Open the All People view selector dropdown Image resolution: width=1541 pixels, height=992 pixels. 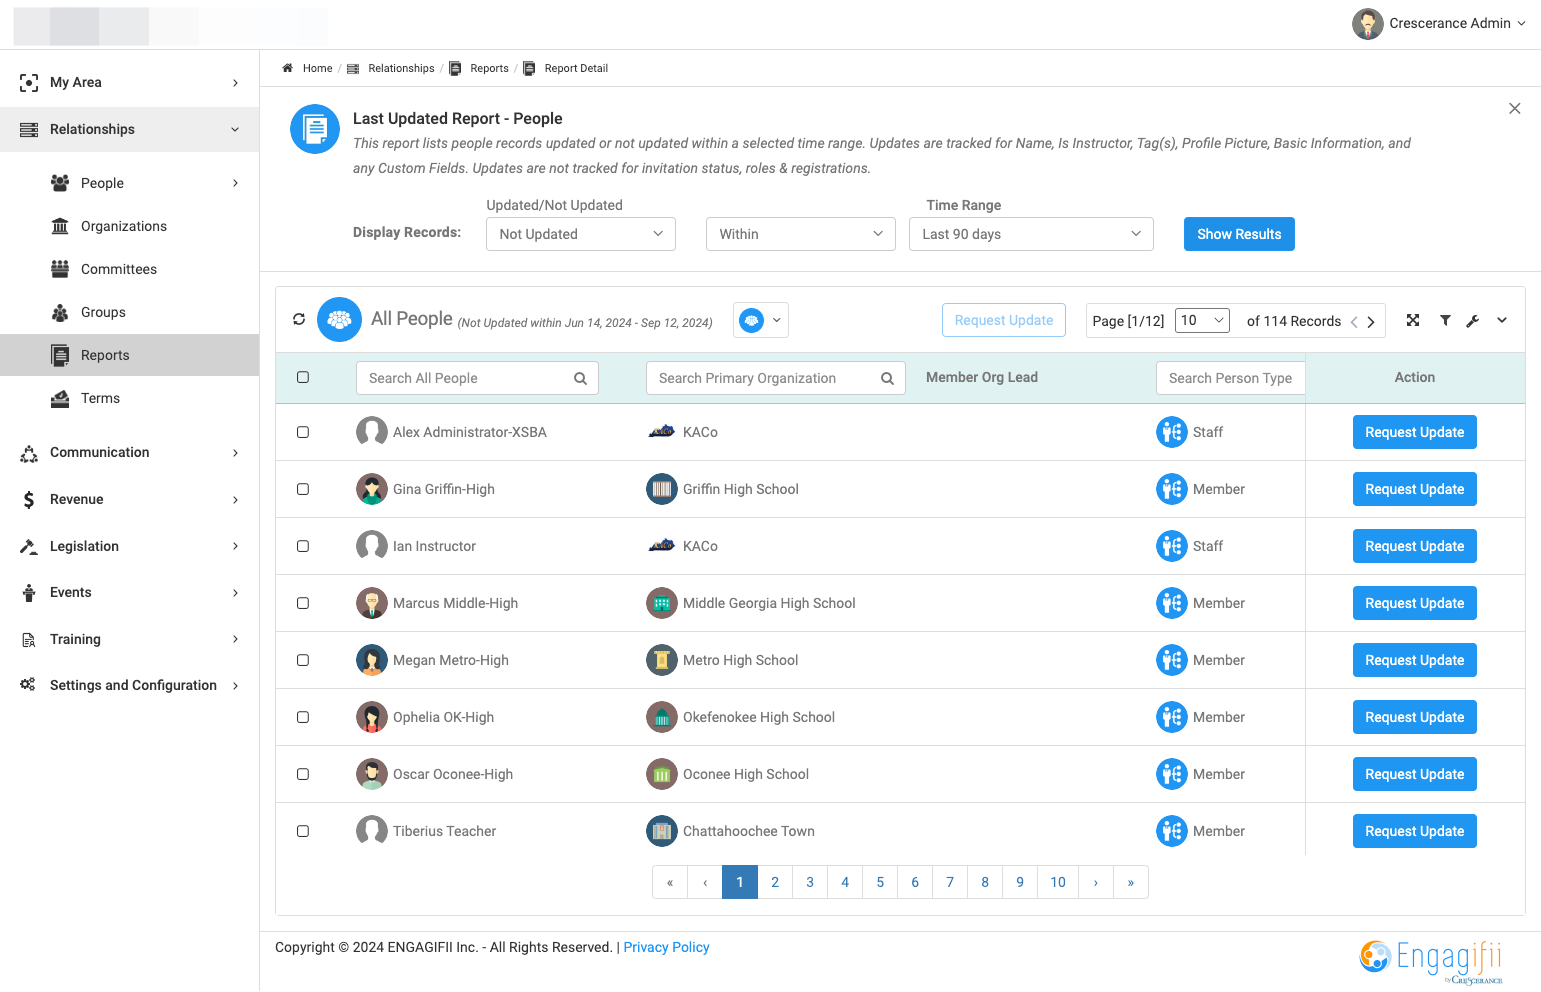[x=761, y=320]
